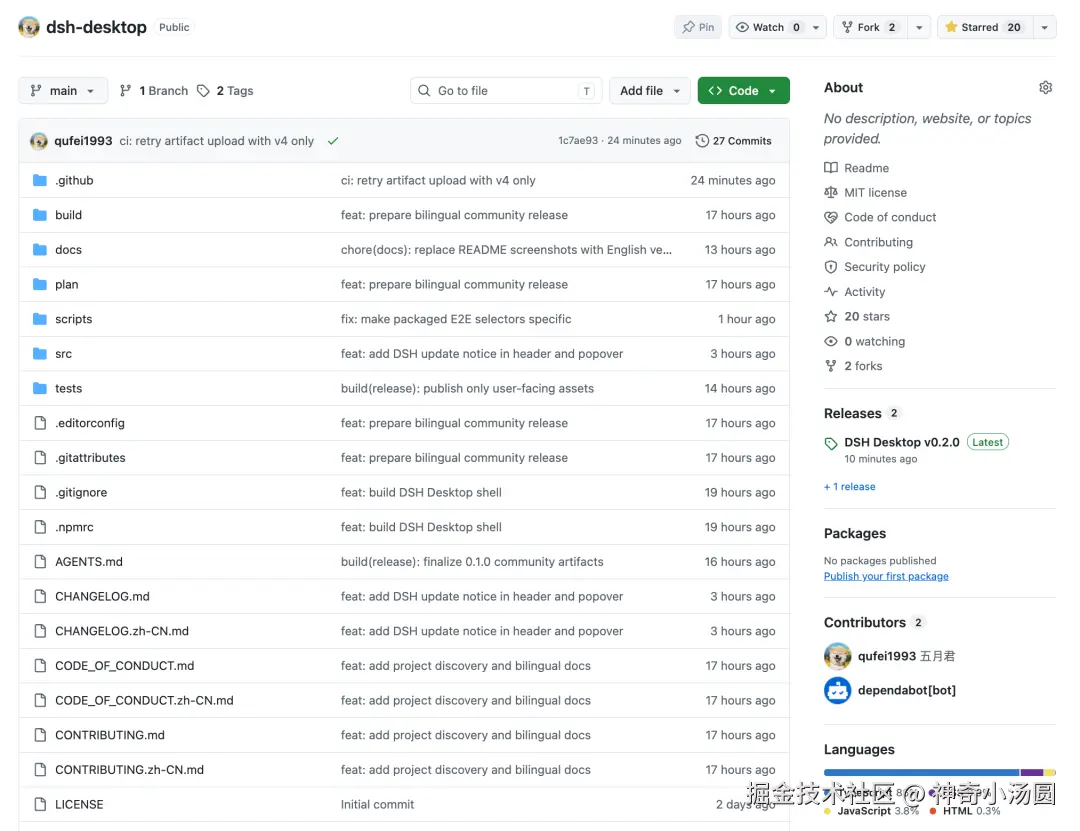Click the .github folder icon
The image size is (1080, 831).
click(40, 181)
